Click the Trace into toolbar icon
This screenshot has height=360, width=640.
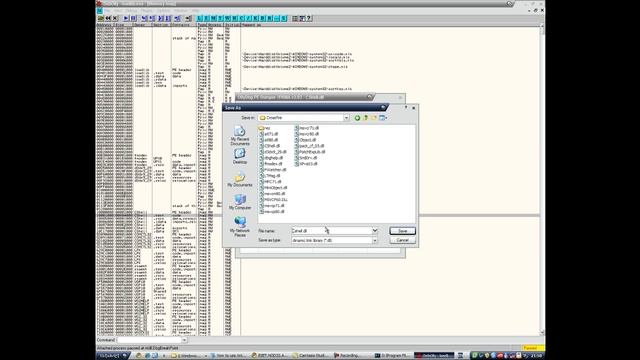160,18
